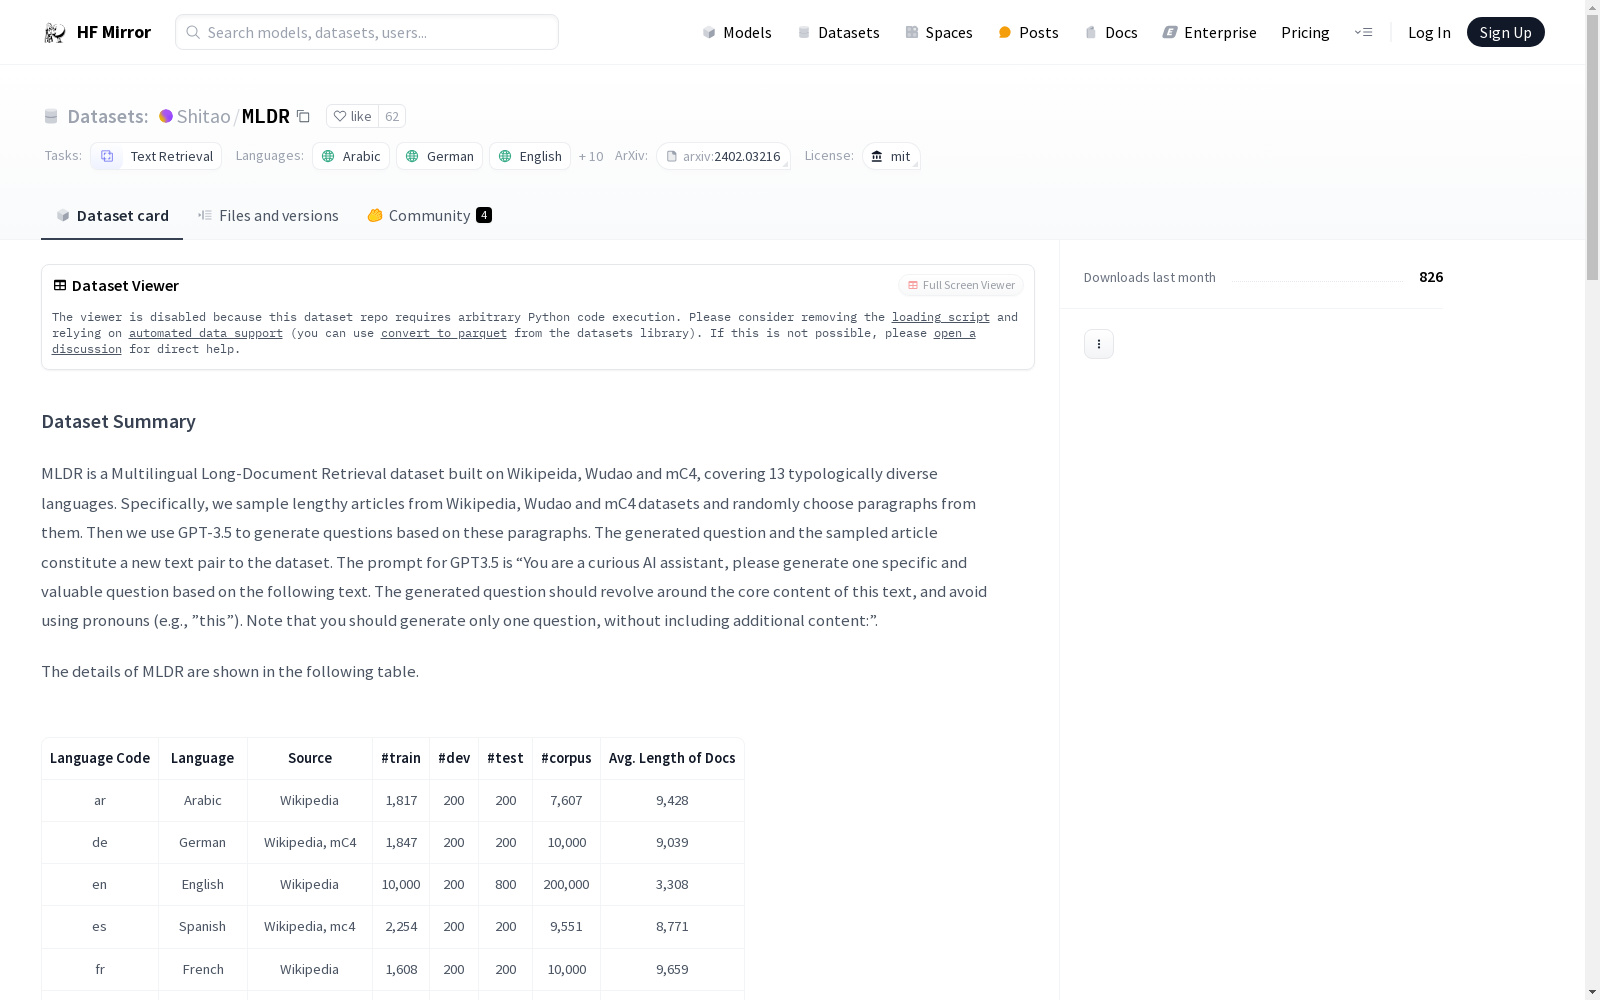Click the Arabic language tag
The image size is (1600, 1000).
pos(351,156)
